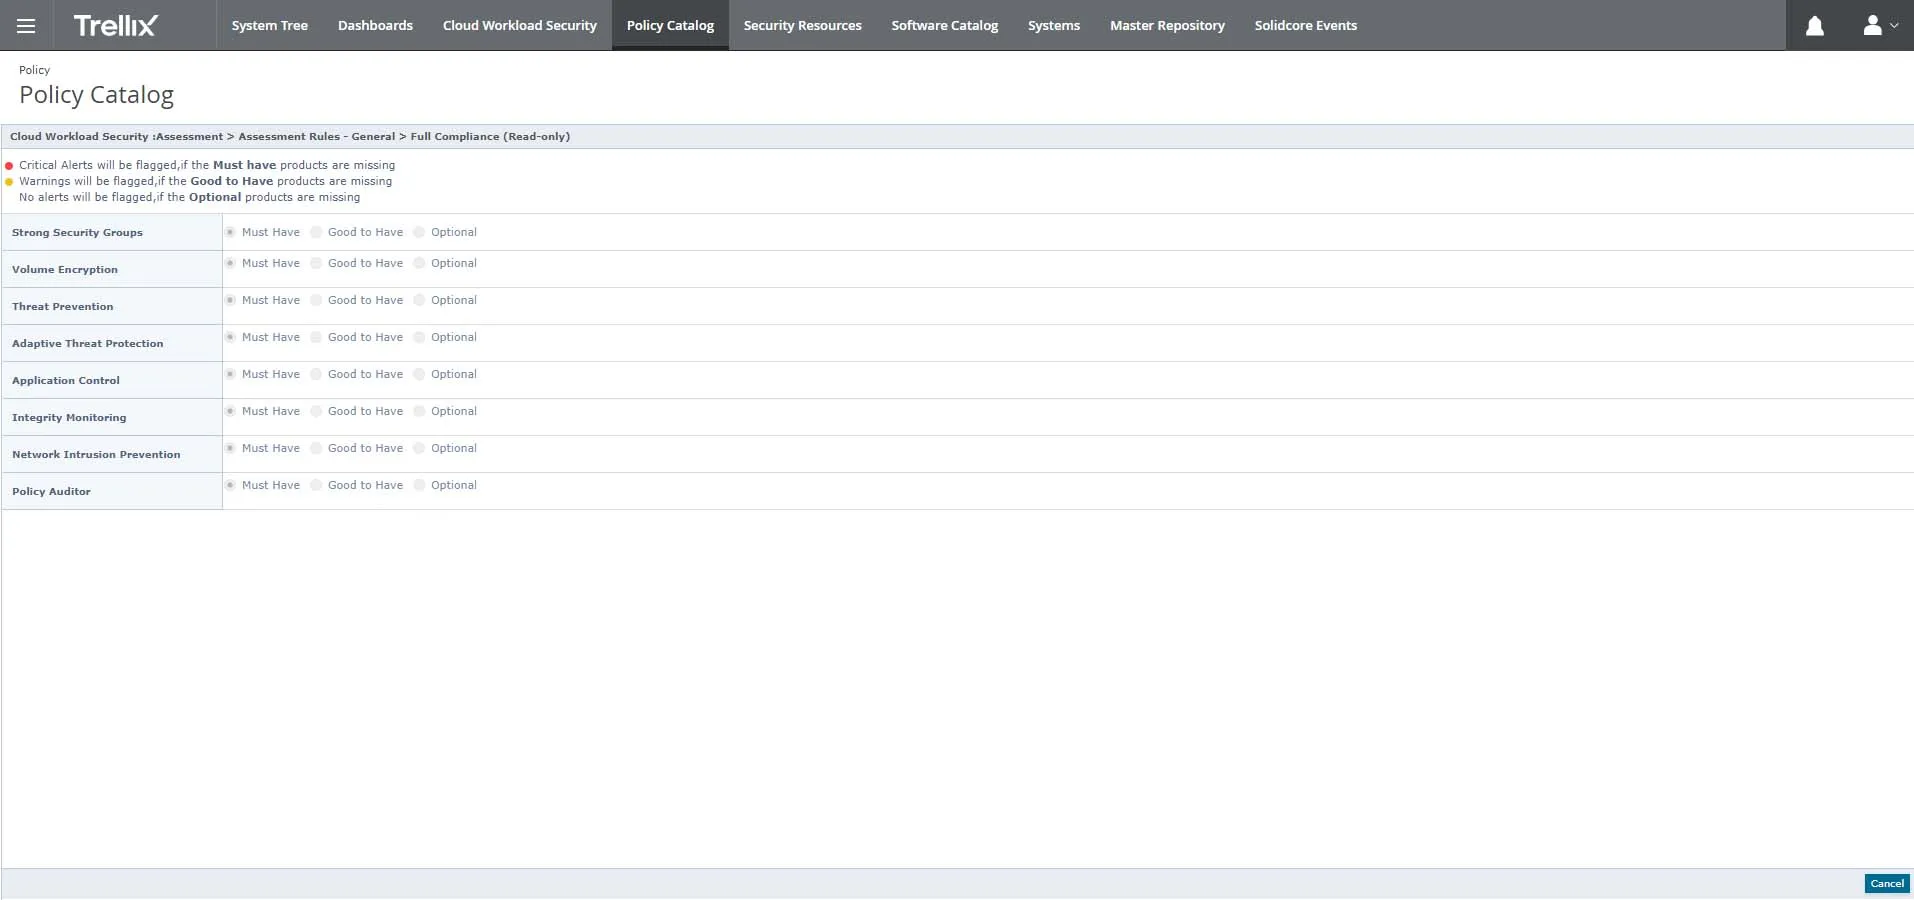The width and height of the screenshot is (1914, 900).
Task: Select Must Have for Strong Security Groups
Action: point(230,232)
